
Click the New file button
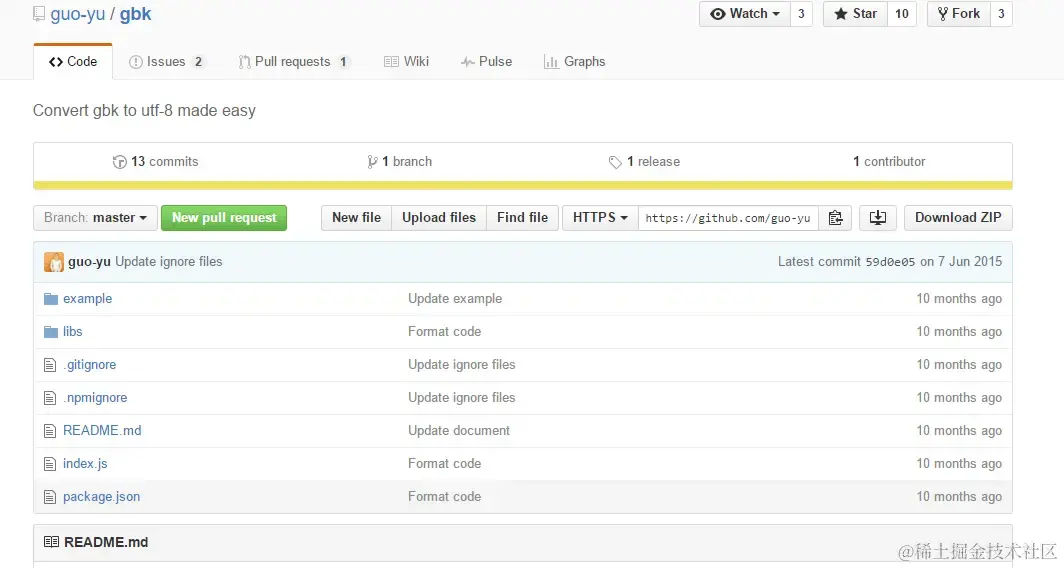[356, 218]
